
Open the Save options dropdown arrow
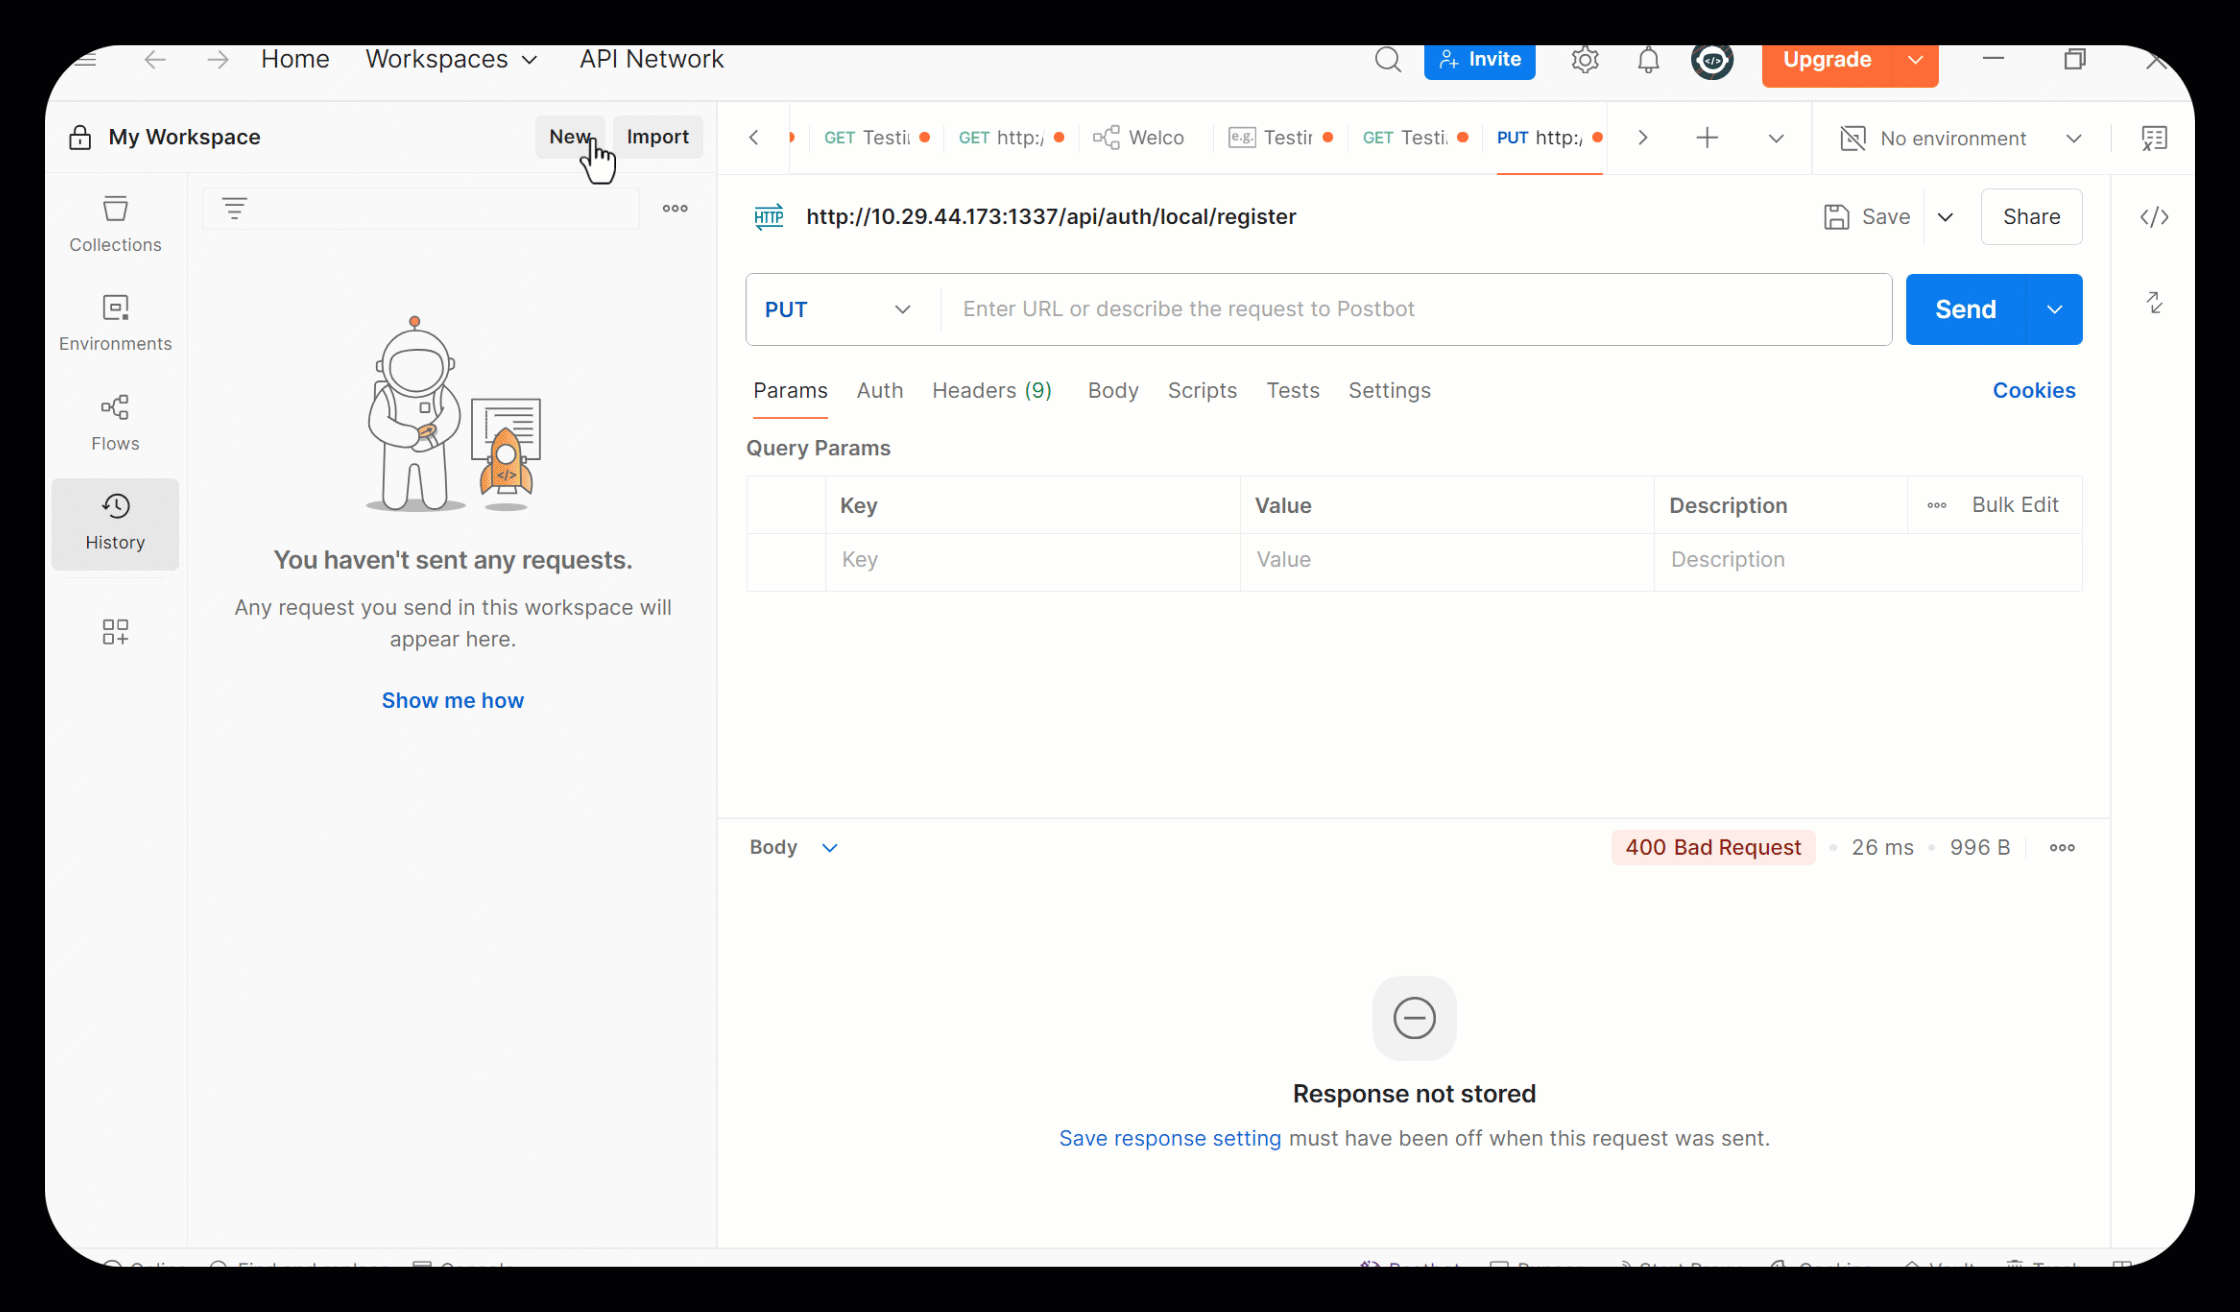click(x=1945, y=217)
